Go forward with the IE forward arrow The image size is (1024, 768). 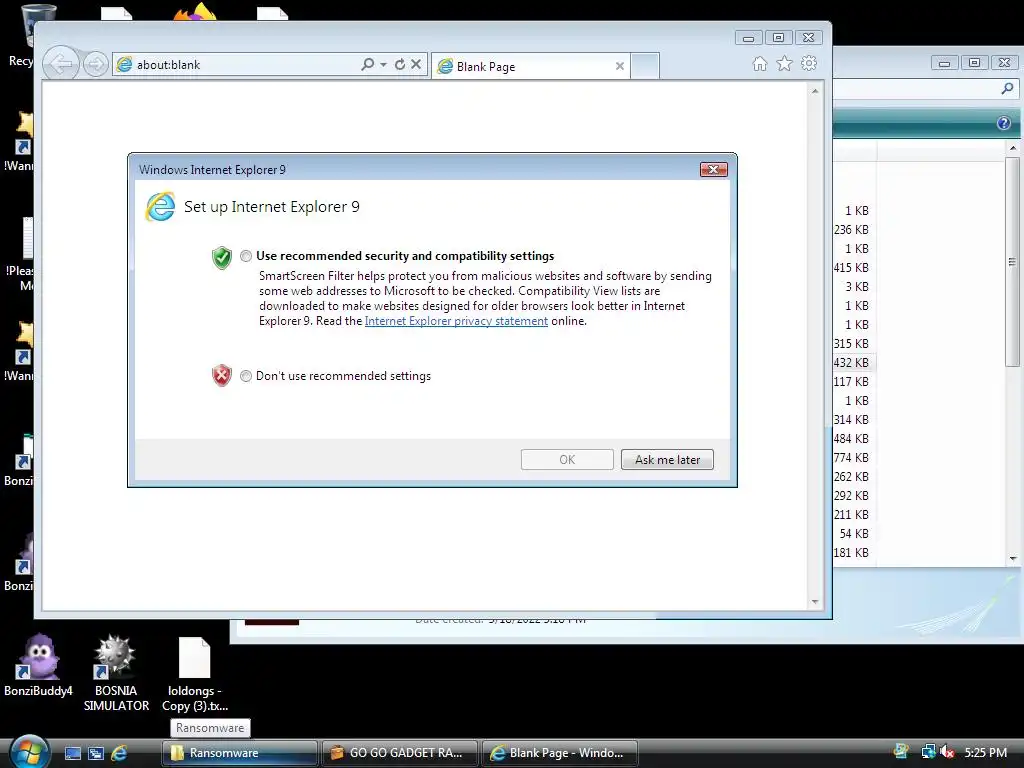click(x=95, y=64)
